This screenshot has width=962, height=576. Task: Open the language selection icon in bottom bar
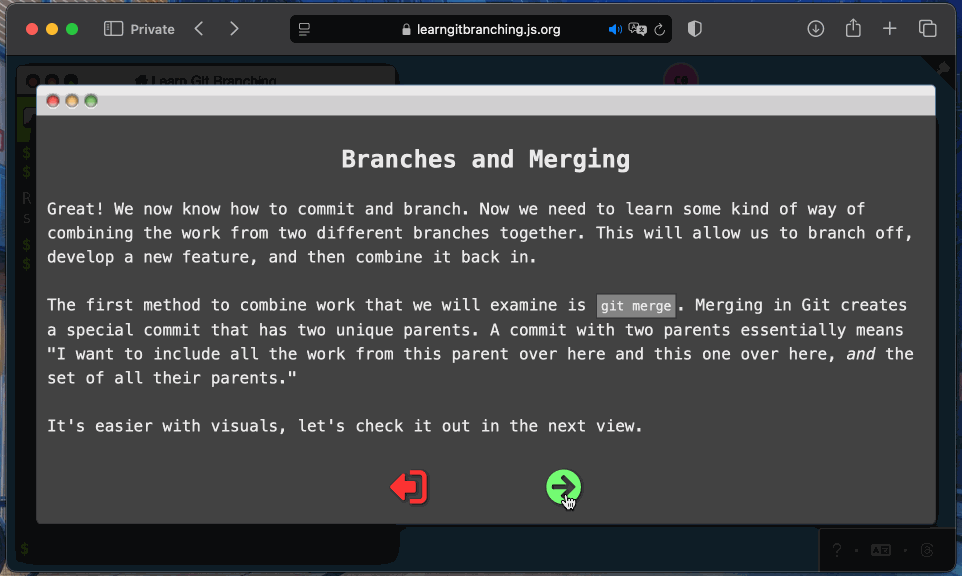click(880, 550)
